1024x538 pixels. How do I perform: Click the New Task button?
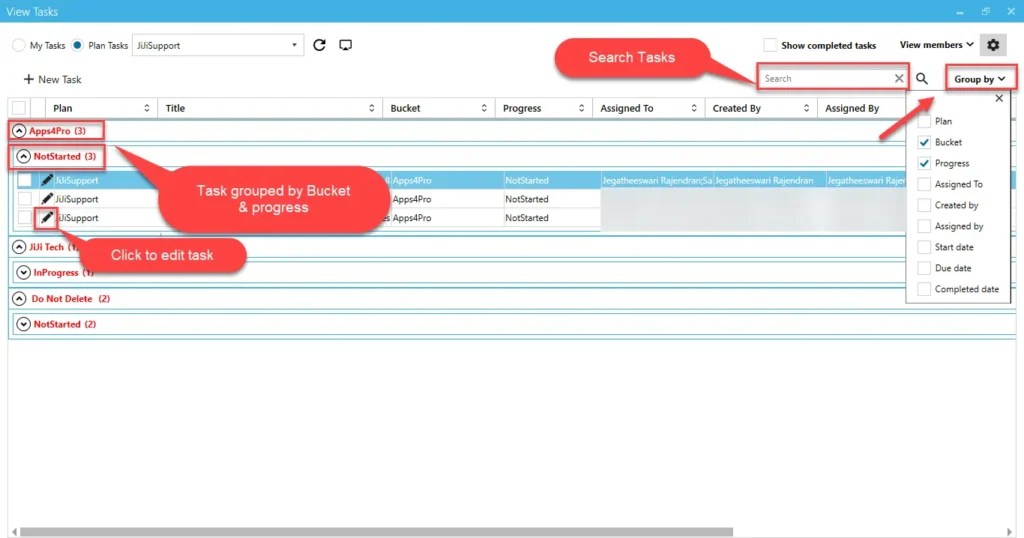[52, 79]
